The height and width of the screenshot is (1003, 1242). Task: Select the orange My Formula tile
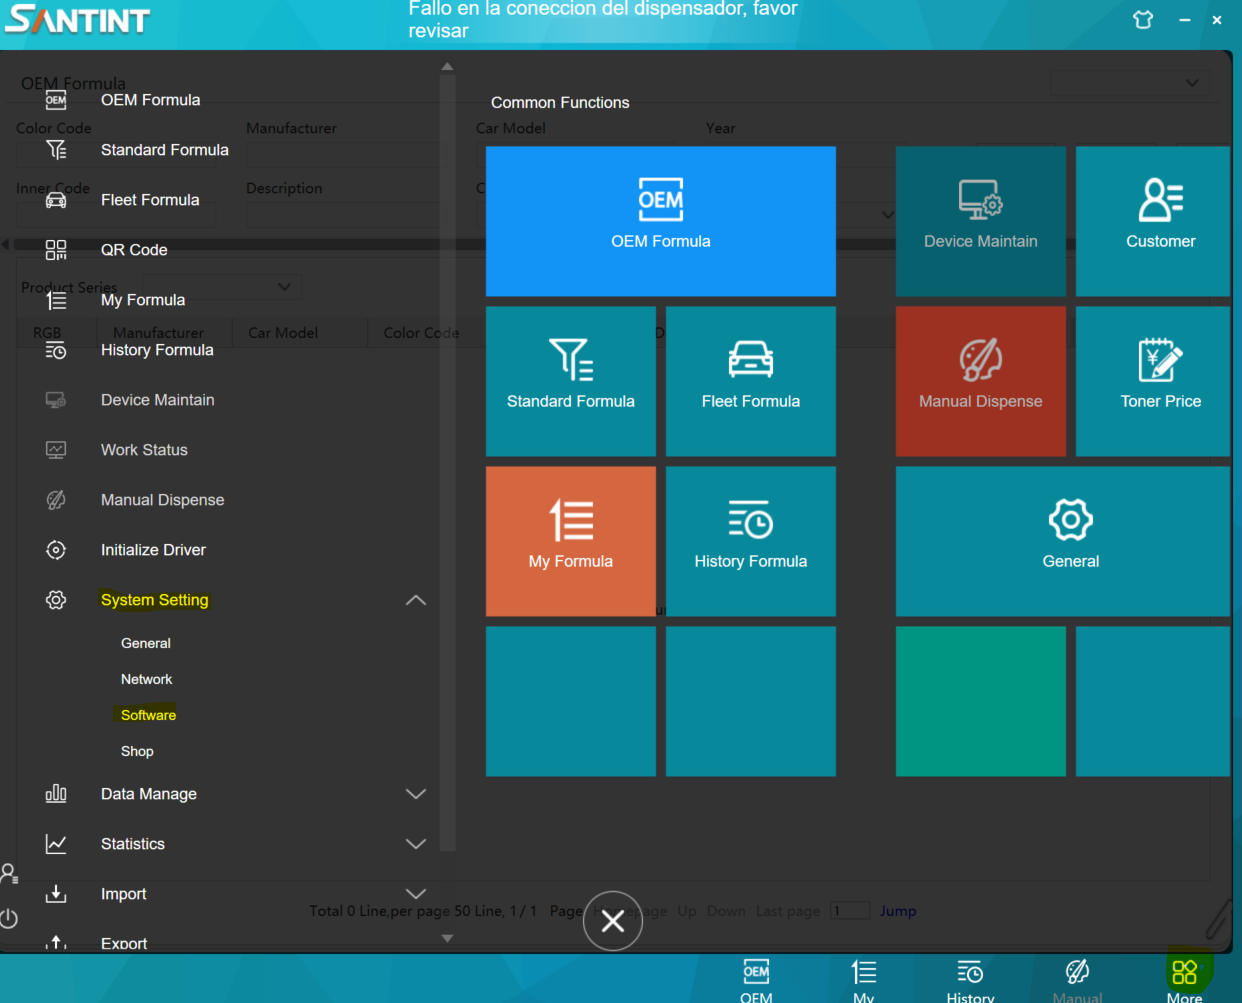(570, 541)
